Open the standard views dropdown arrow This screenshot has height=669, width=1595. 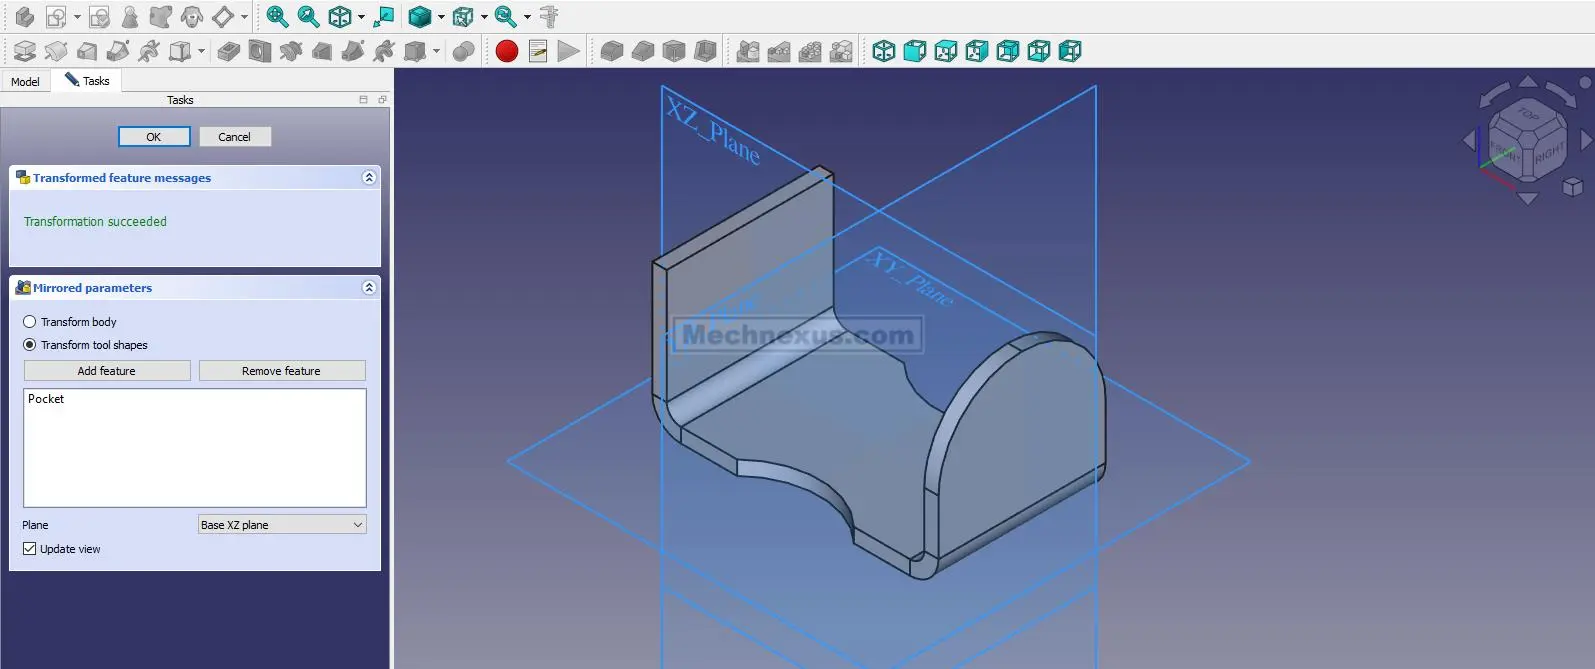tap(361, 17)
